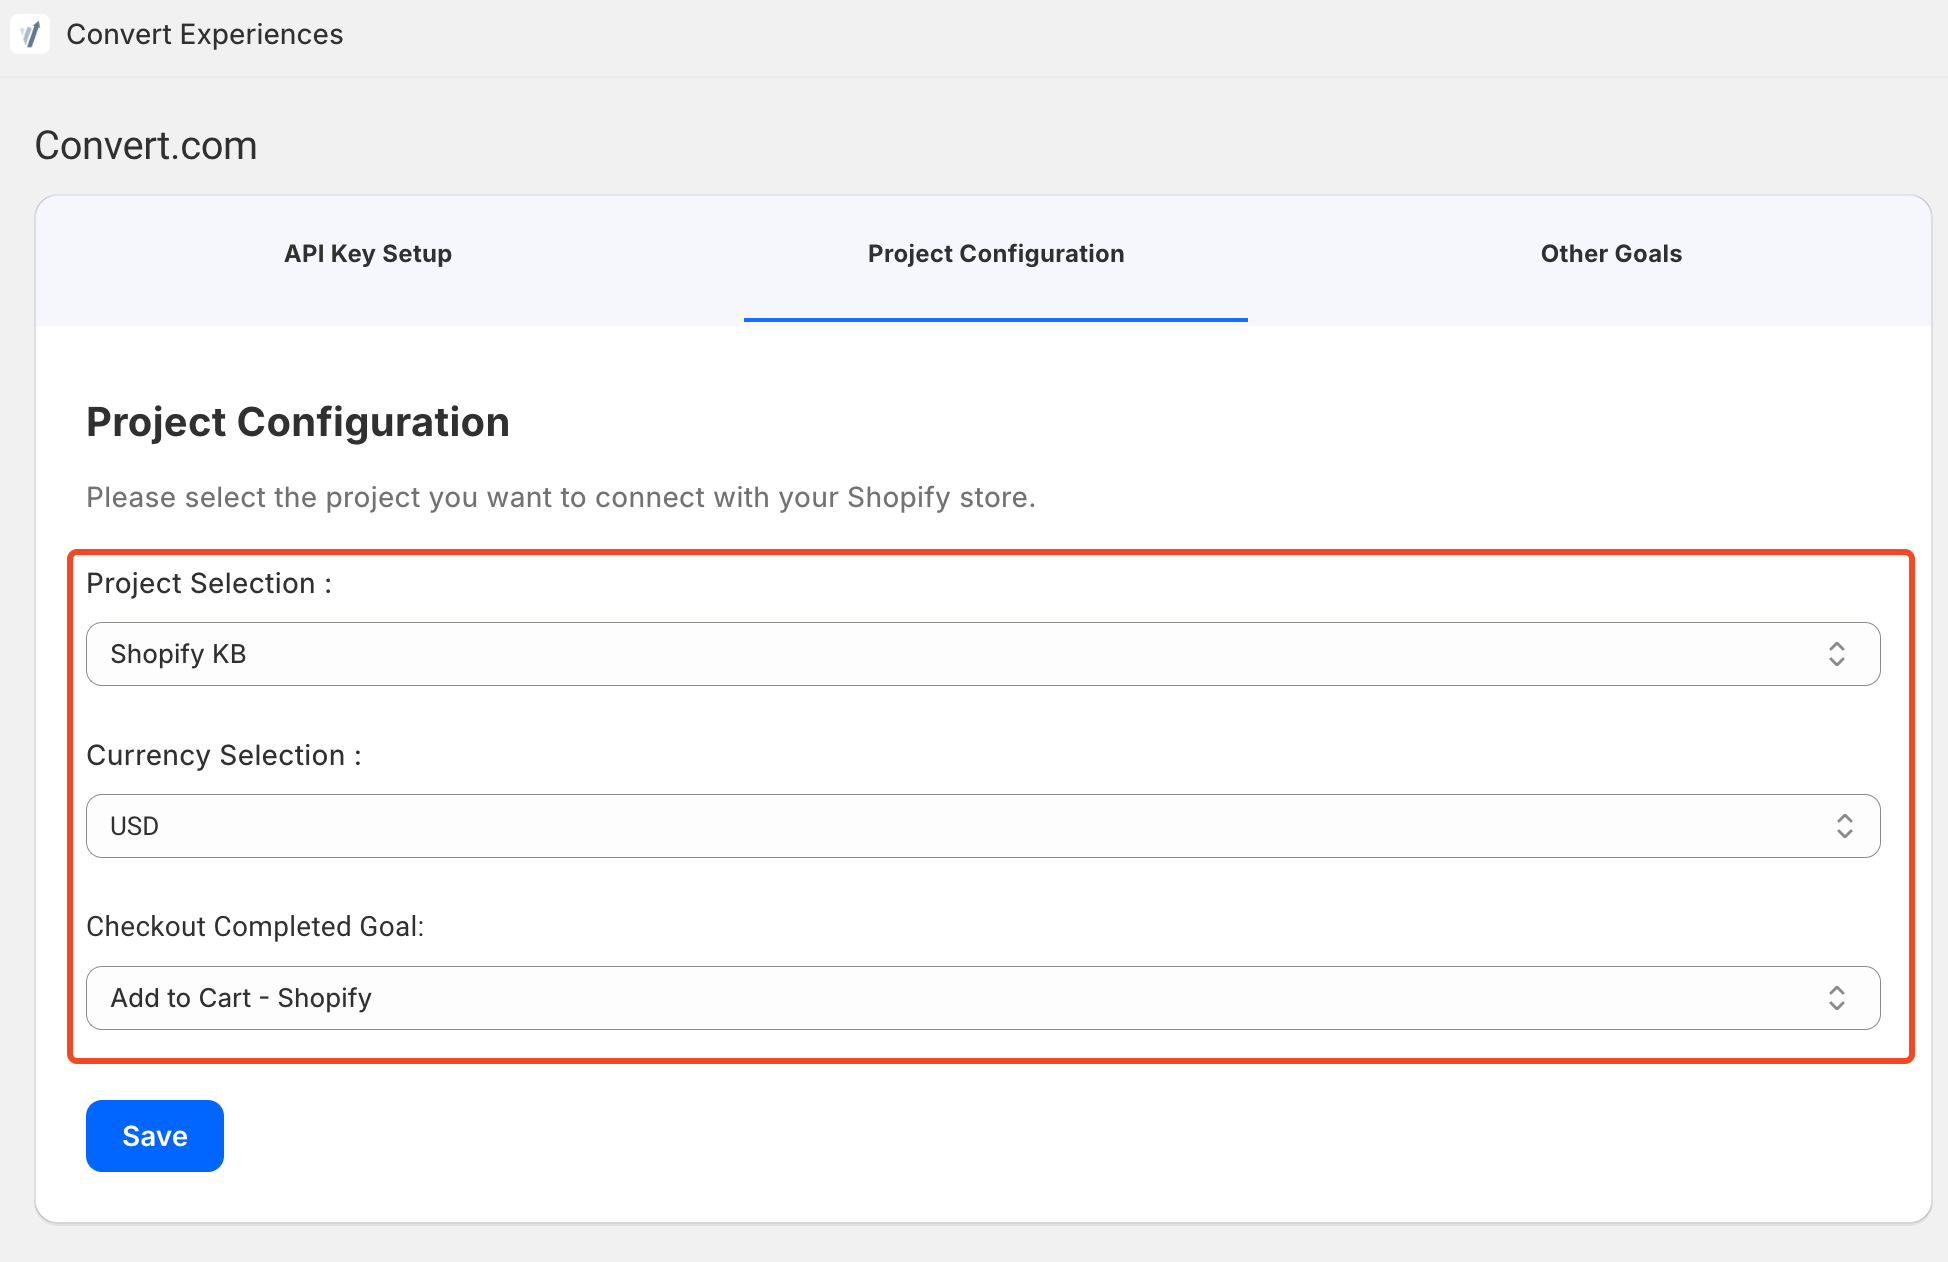Click the Convert Experiences app logo icon
1948x1262 pixels.
(x=30, y=35)
